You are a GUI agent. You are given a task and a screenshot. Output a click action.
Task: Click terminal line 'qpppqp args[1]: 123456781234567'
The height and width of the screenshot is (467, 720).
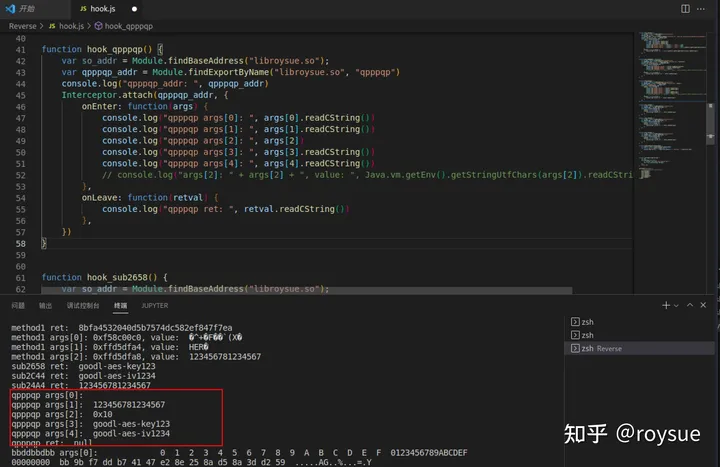tap(88, 405)
